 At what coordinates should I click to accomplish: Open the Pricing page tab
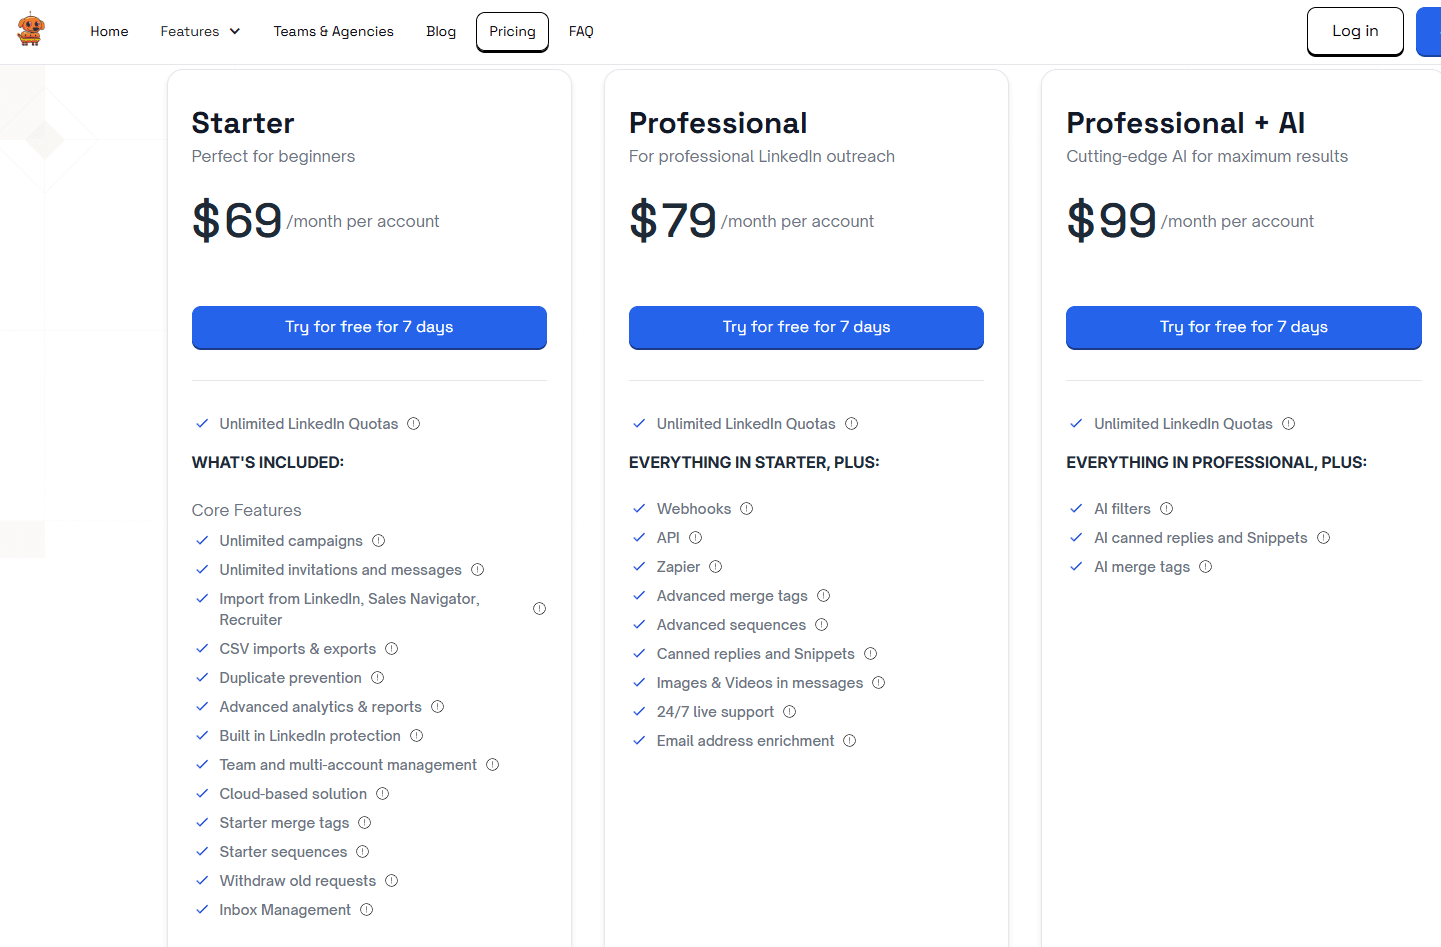pos(512,32)
